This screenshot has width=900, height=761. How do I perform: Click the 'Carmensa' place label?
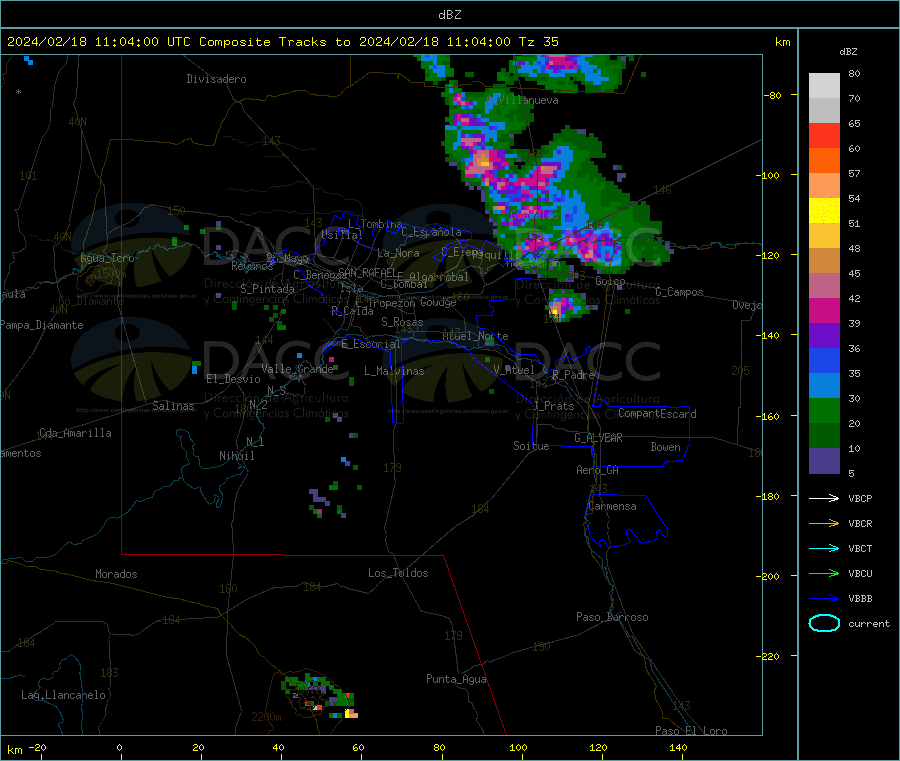point(612,506)
